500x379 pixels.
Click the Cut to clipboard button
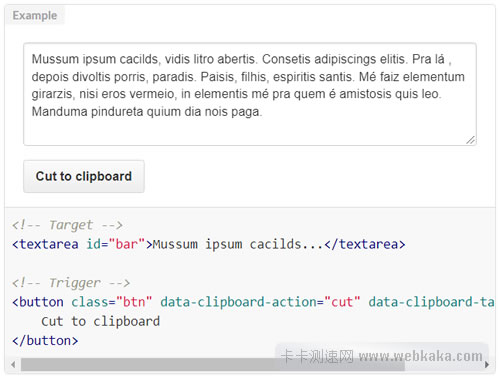[84, 176]
